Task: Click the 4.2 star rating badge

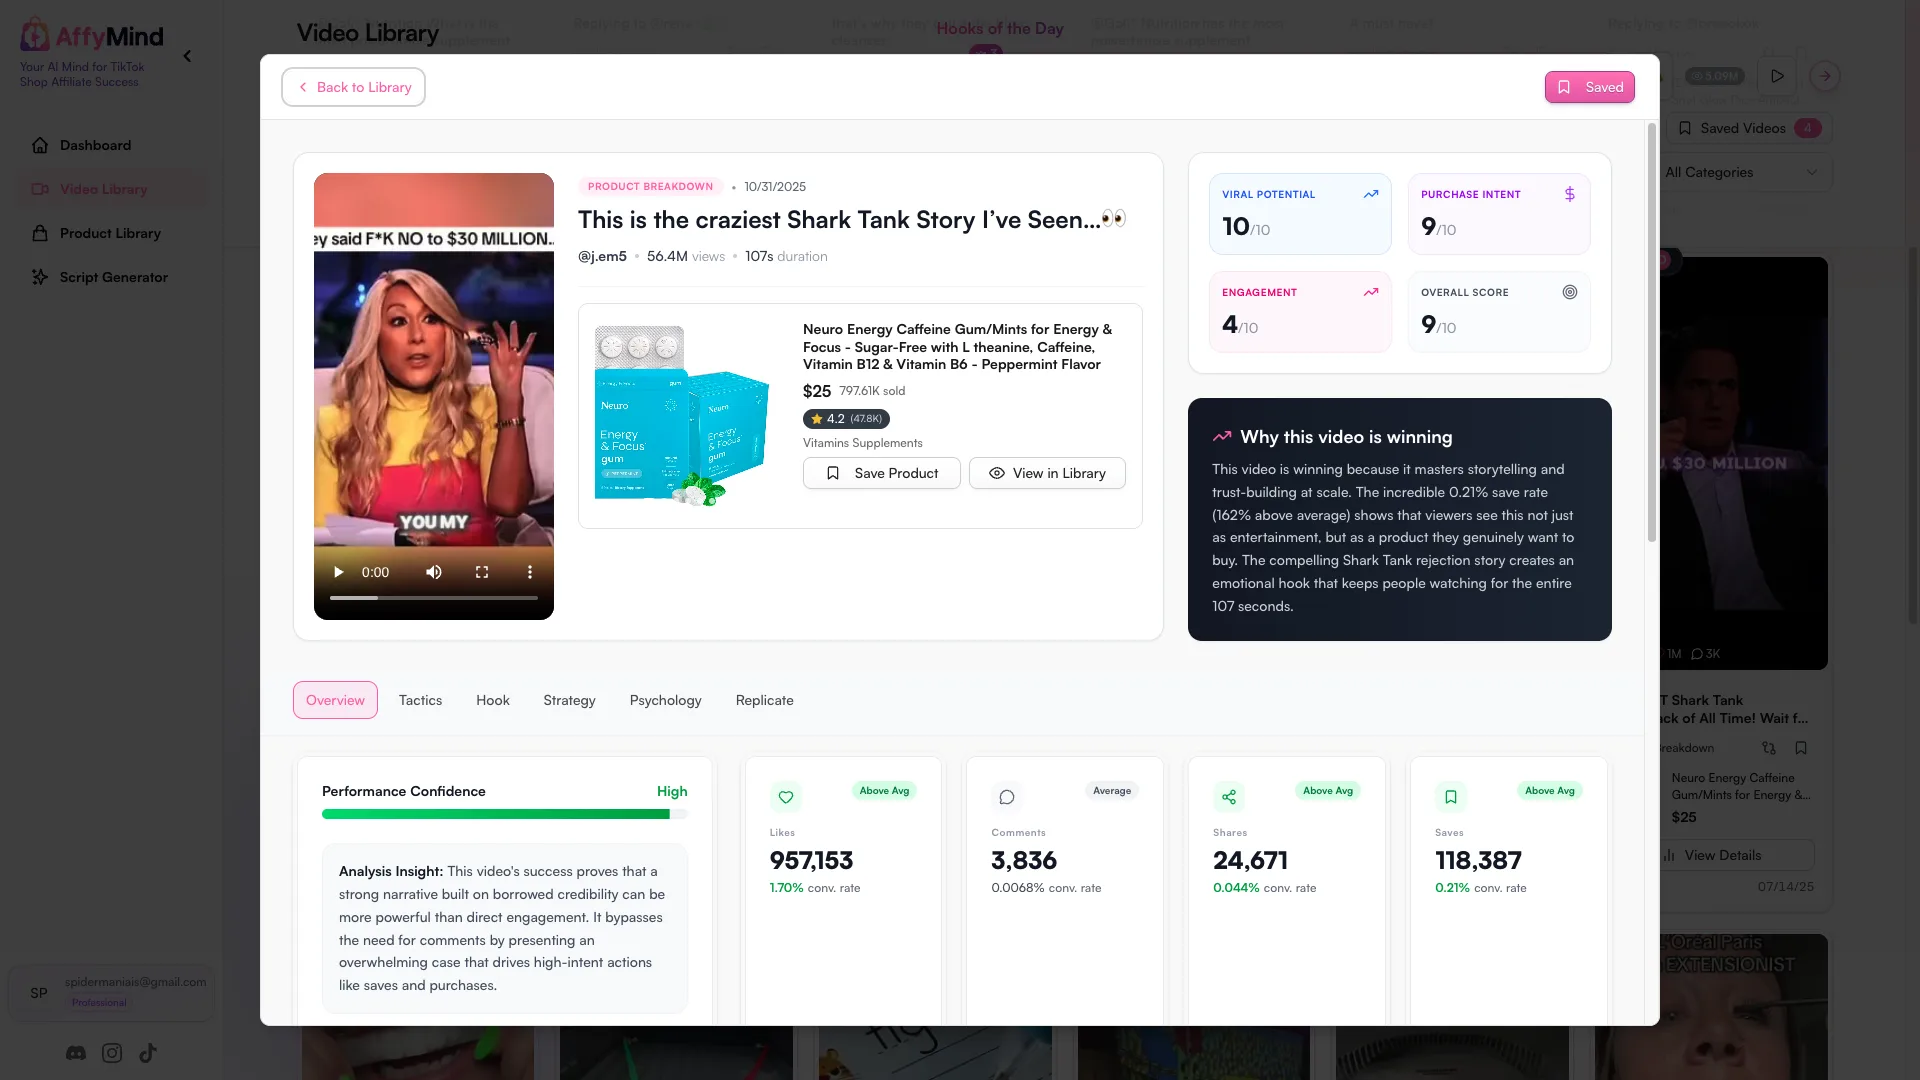Action: tap(846, 419)
